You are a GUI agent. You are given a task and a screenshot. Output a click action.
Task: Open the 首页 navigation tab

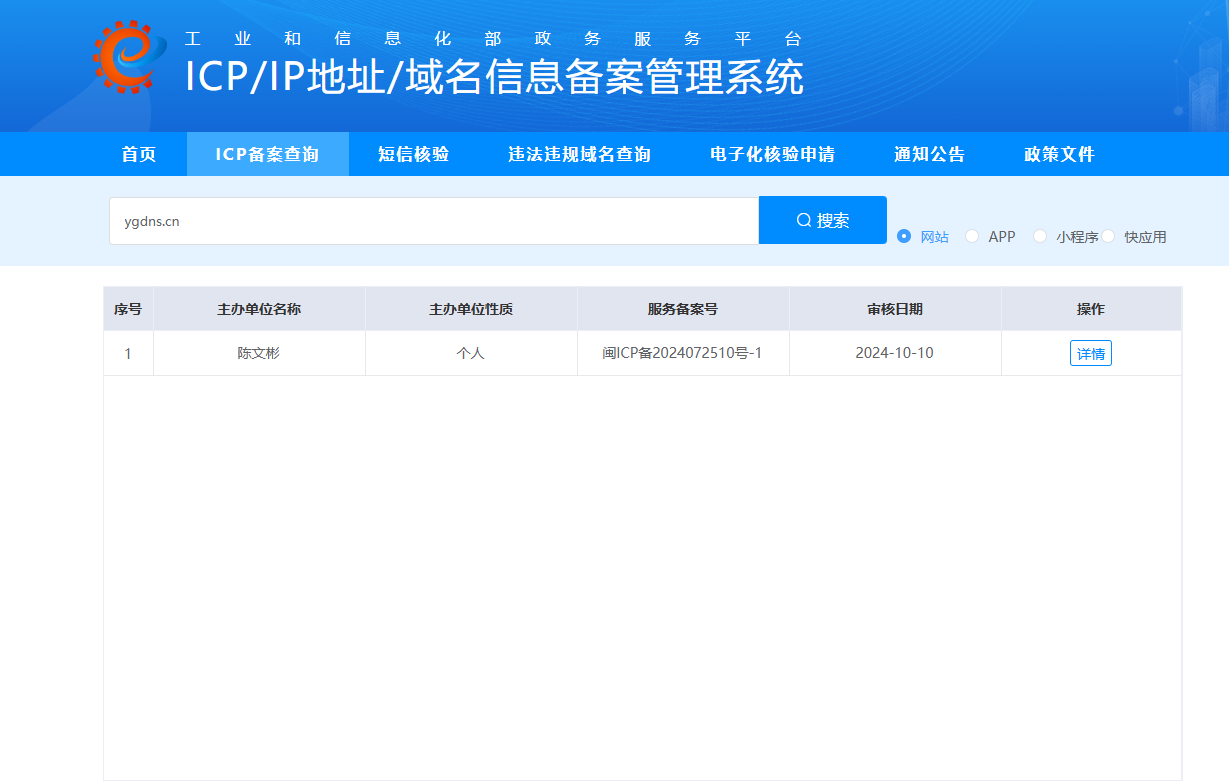(139, 154)
